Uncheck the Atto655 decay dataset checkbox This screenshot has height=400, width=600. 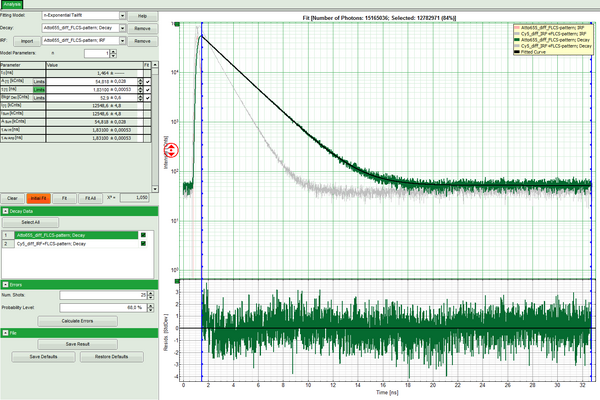pos(143,234)
